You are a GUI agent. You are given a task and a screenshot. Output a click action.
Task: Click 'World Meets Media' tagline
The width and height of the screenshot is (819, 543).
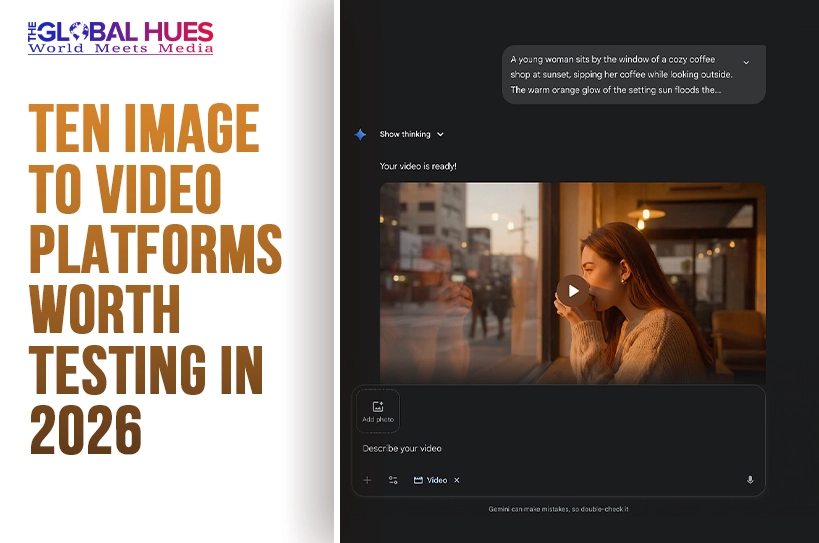(121, 49)
